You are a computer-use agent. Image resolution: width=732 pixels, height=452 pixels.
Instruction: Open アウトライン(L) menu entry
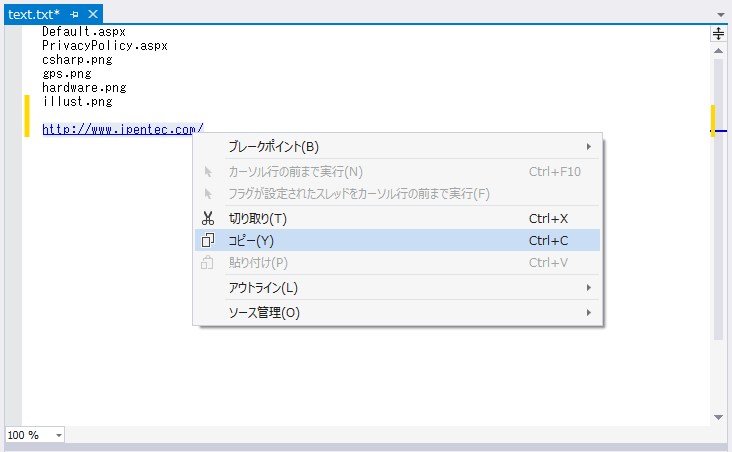397,288
